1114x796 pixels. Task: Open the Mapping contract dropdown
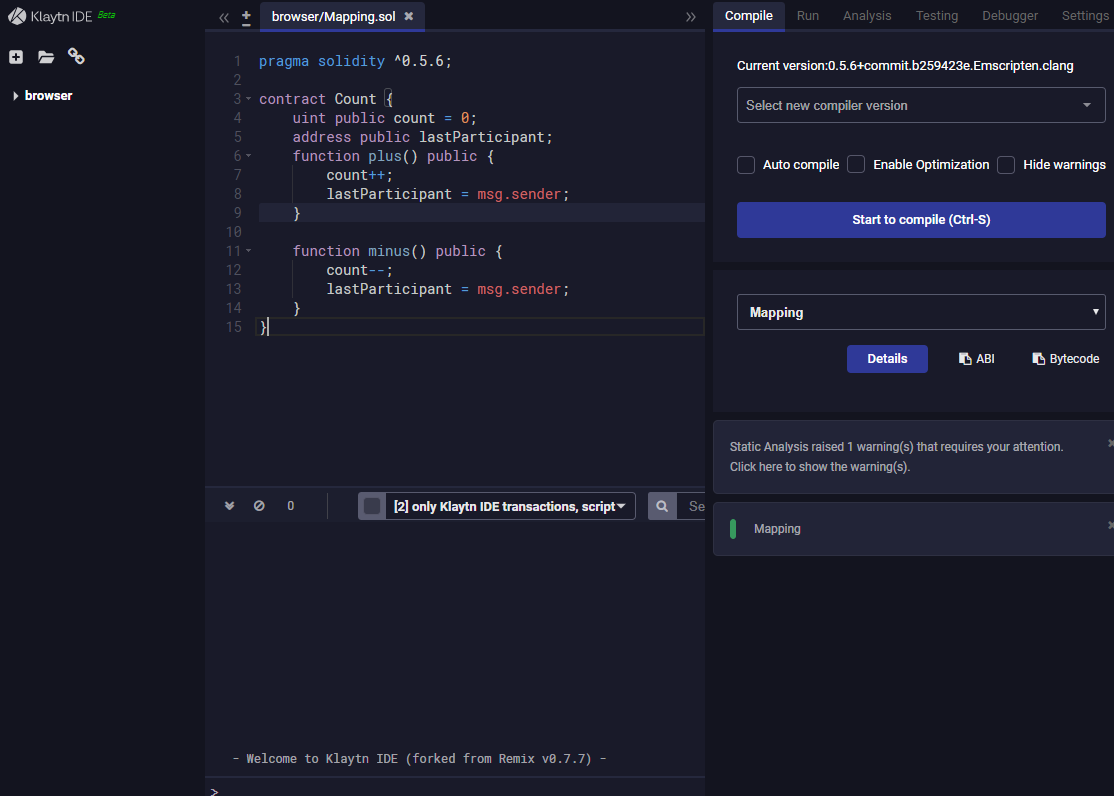coord(921,312)
